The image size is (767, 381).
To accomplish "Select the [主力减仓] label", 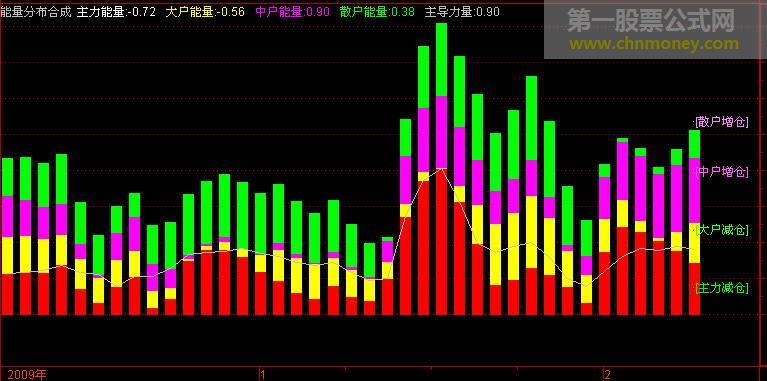I will pyautogui.click(x=722, y=288).
